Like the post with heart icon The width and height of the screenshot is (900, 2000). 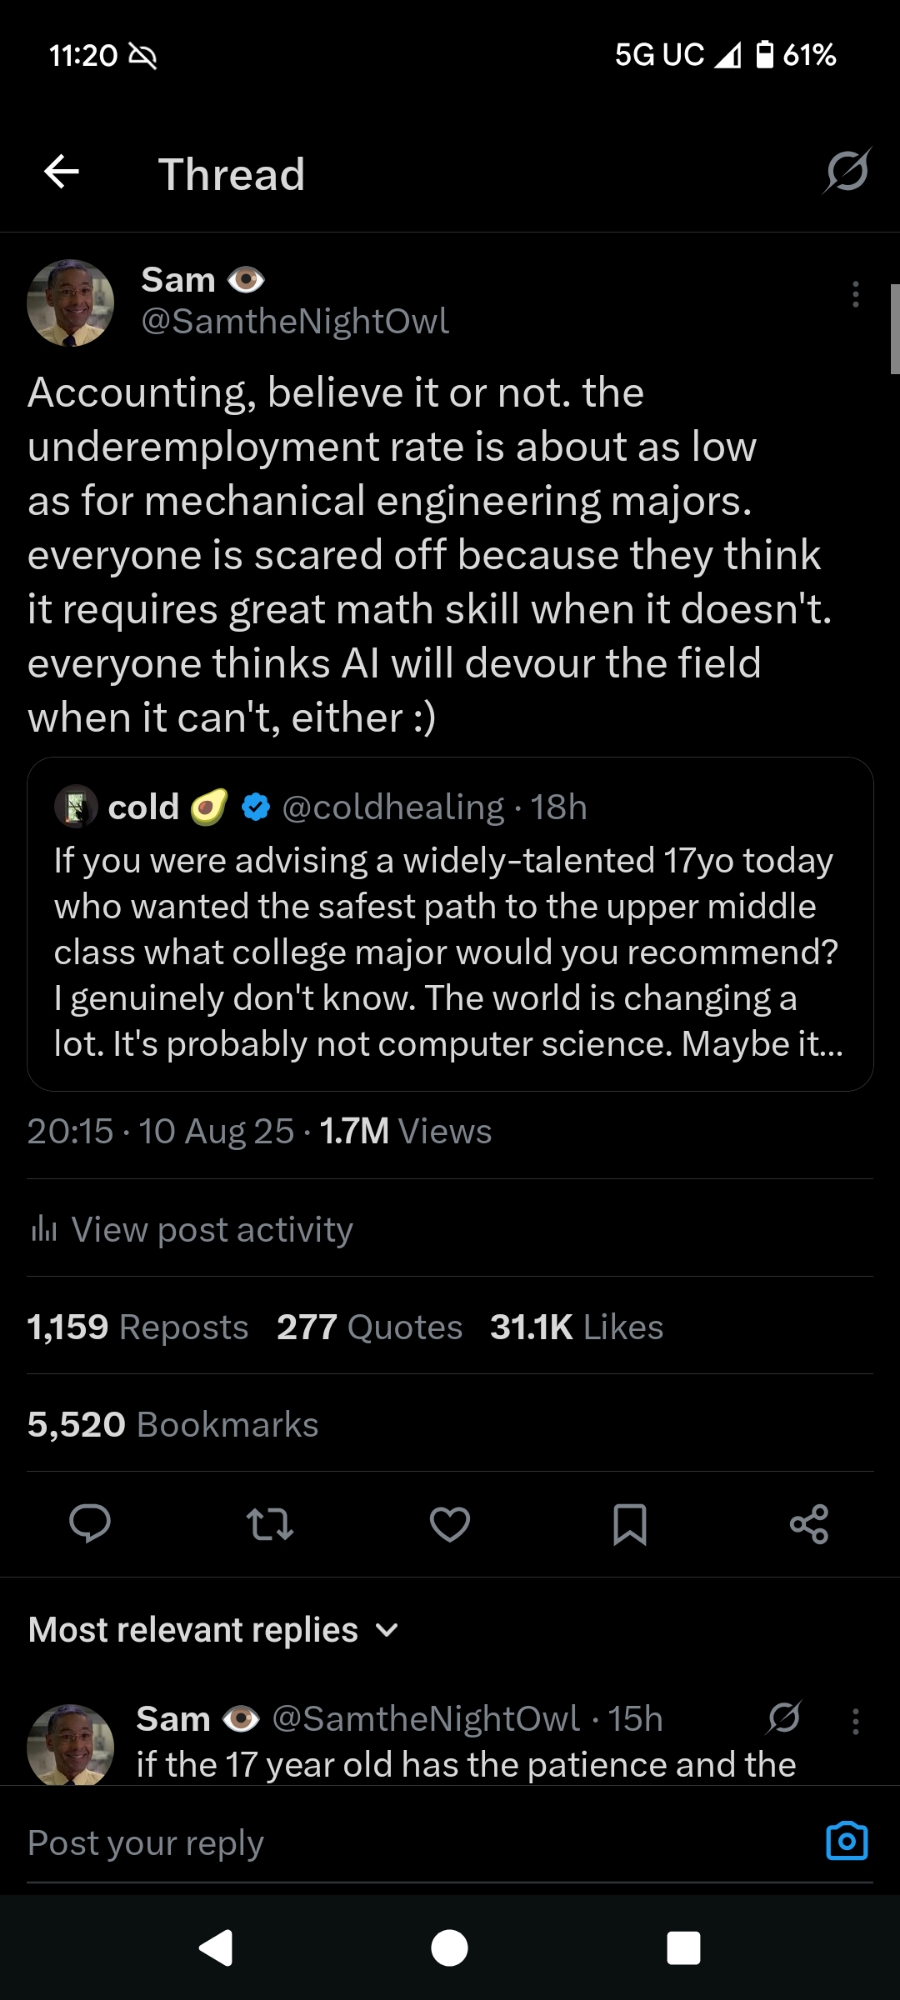[x=450, y=1524]
